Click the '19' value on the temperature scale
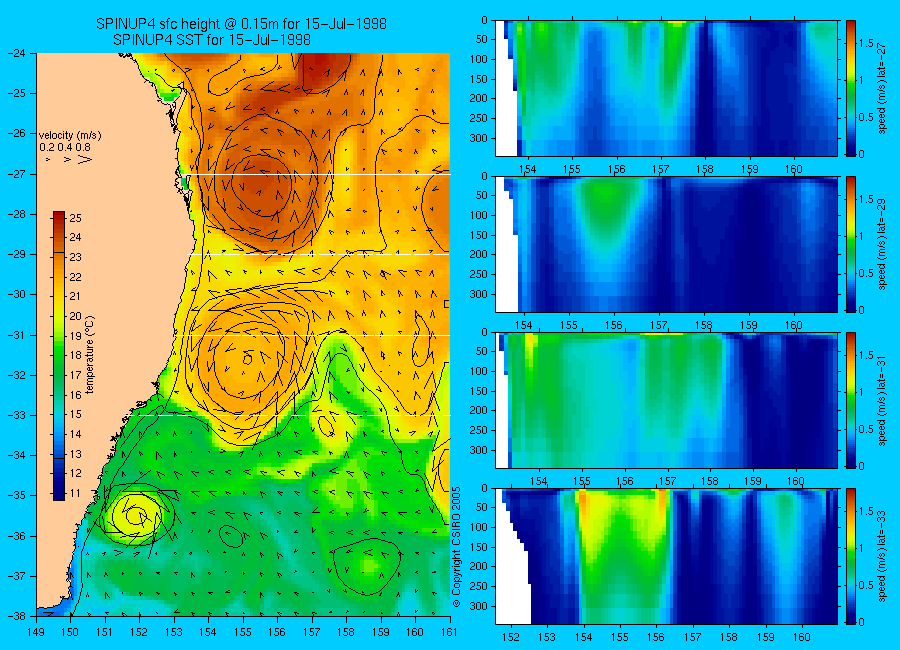The image size is (900, 650). (x=76, y=336)
